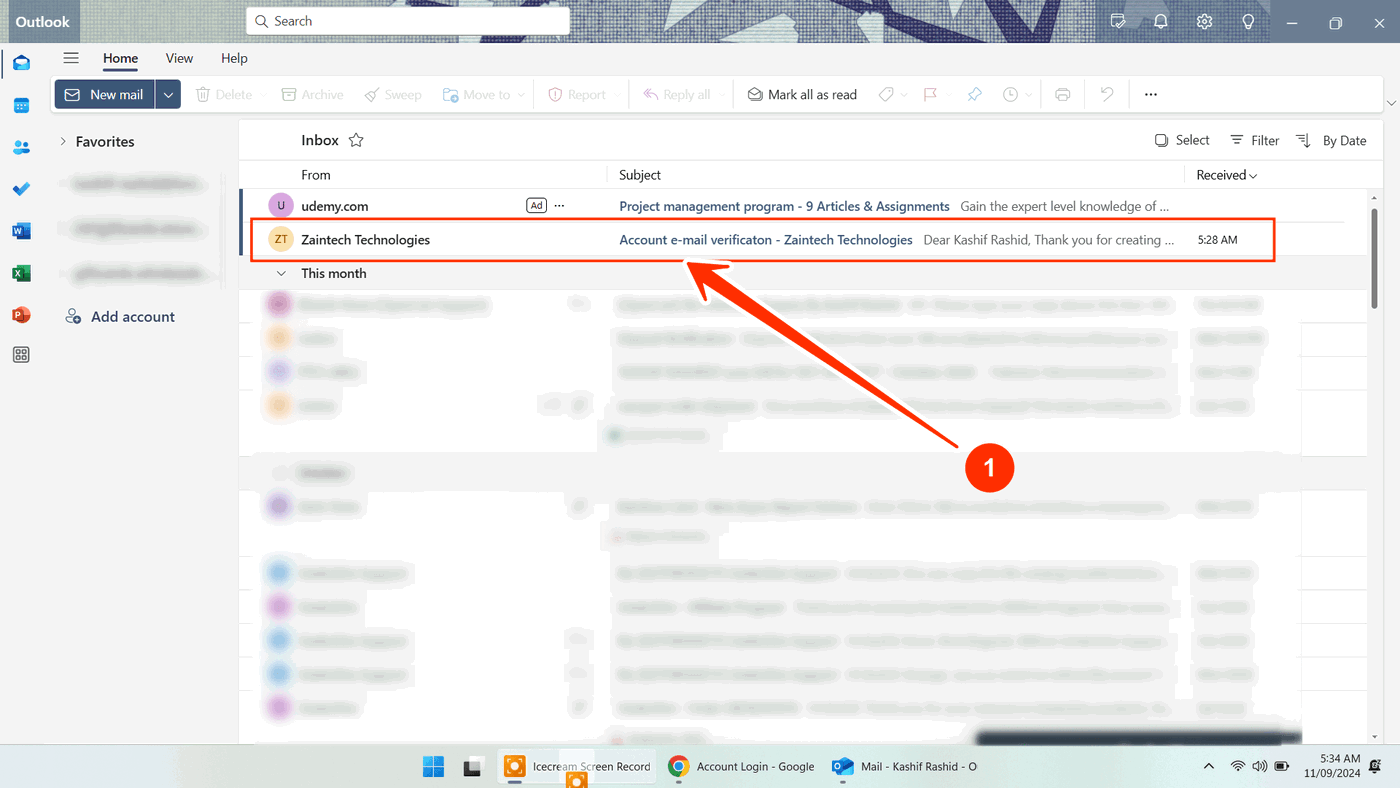Open the By Date sort menu

click(x=1331, y=140)
